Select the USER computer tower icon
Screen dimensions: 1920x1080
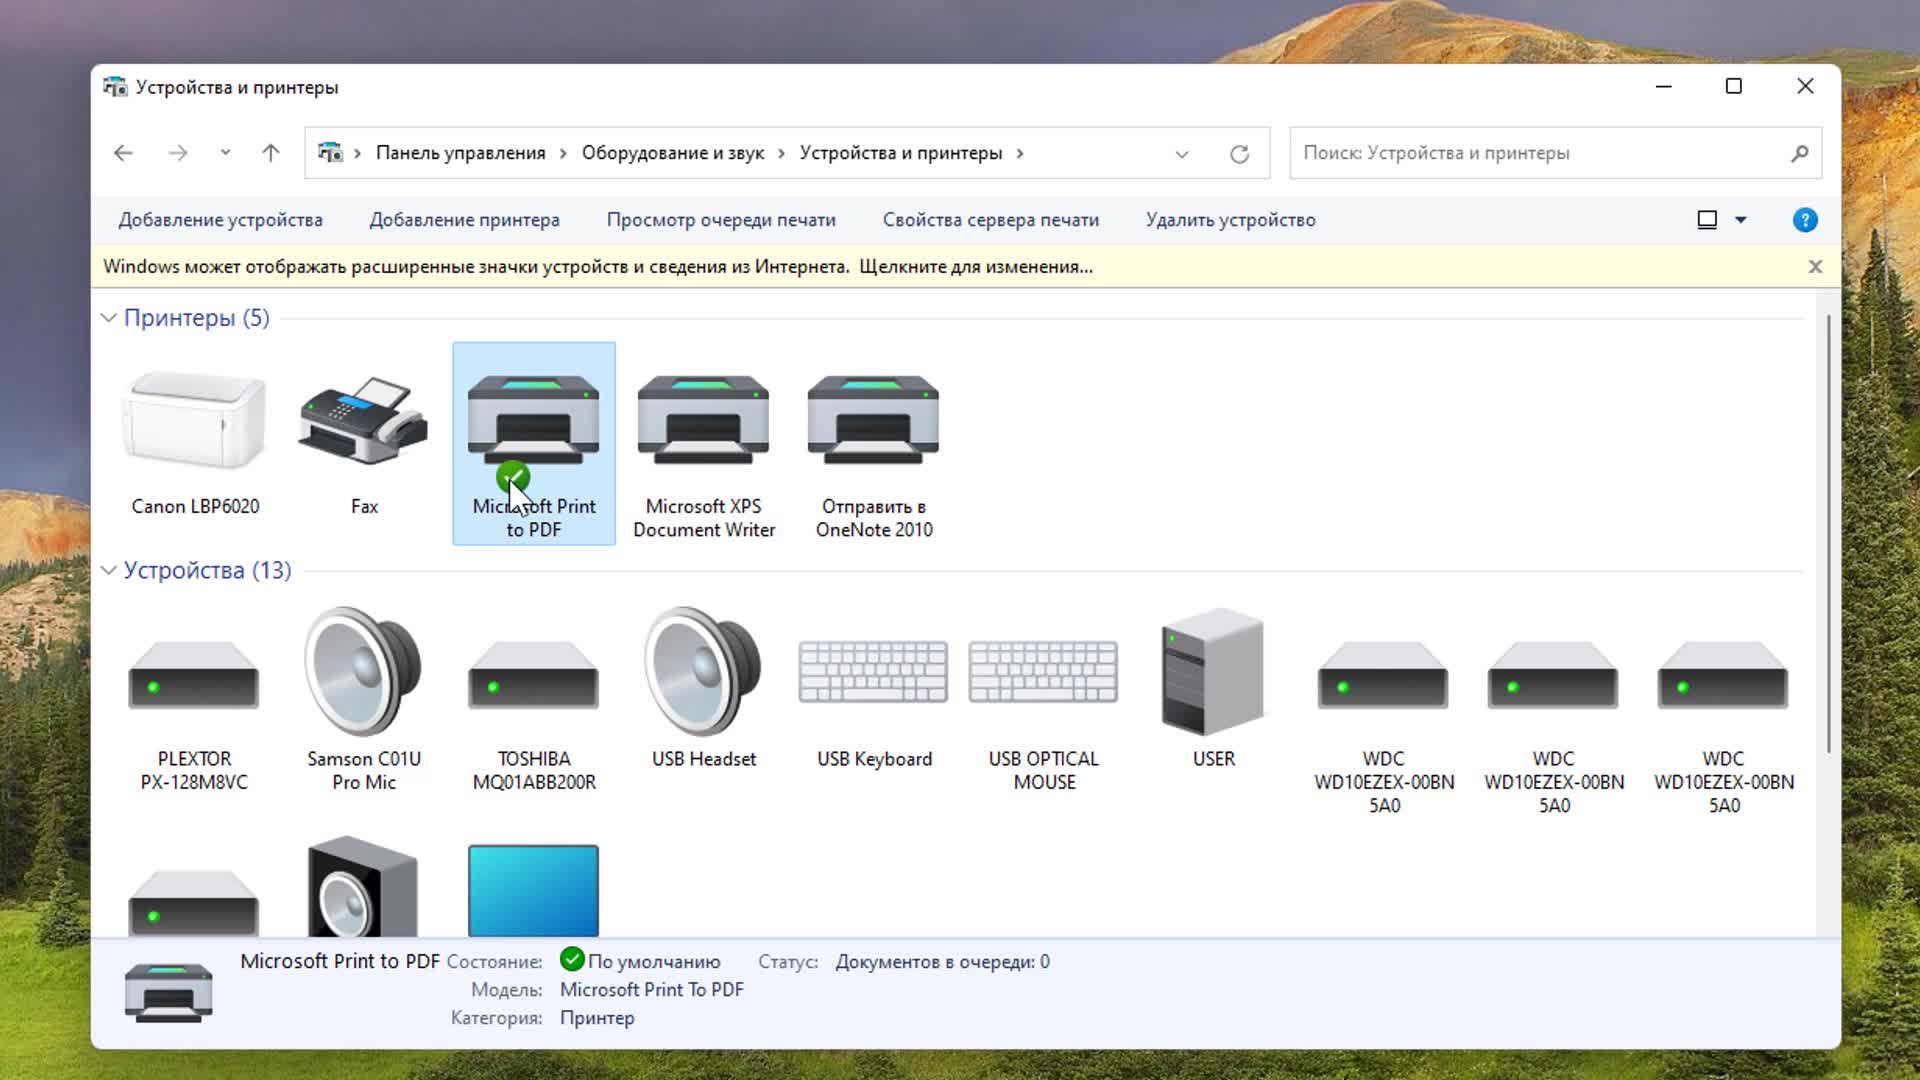pyautogui.click(x=1213, y=671)
